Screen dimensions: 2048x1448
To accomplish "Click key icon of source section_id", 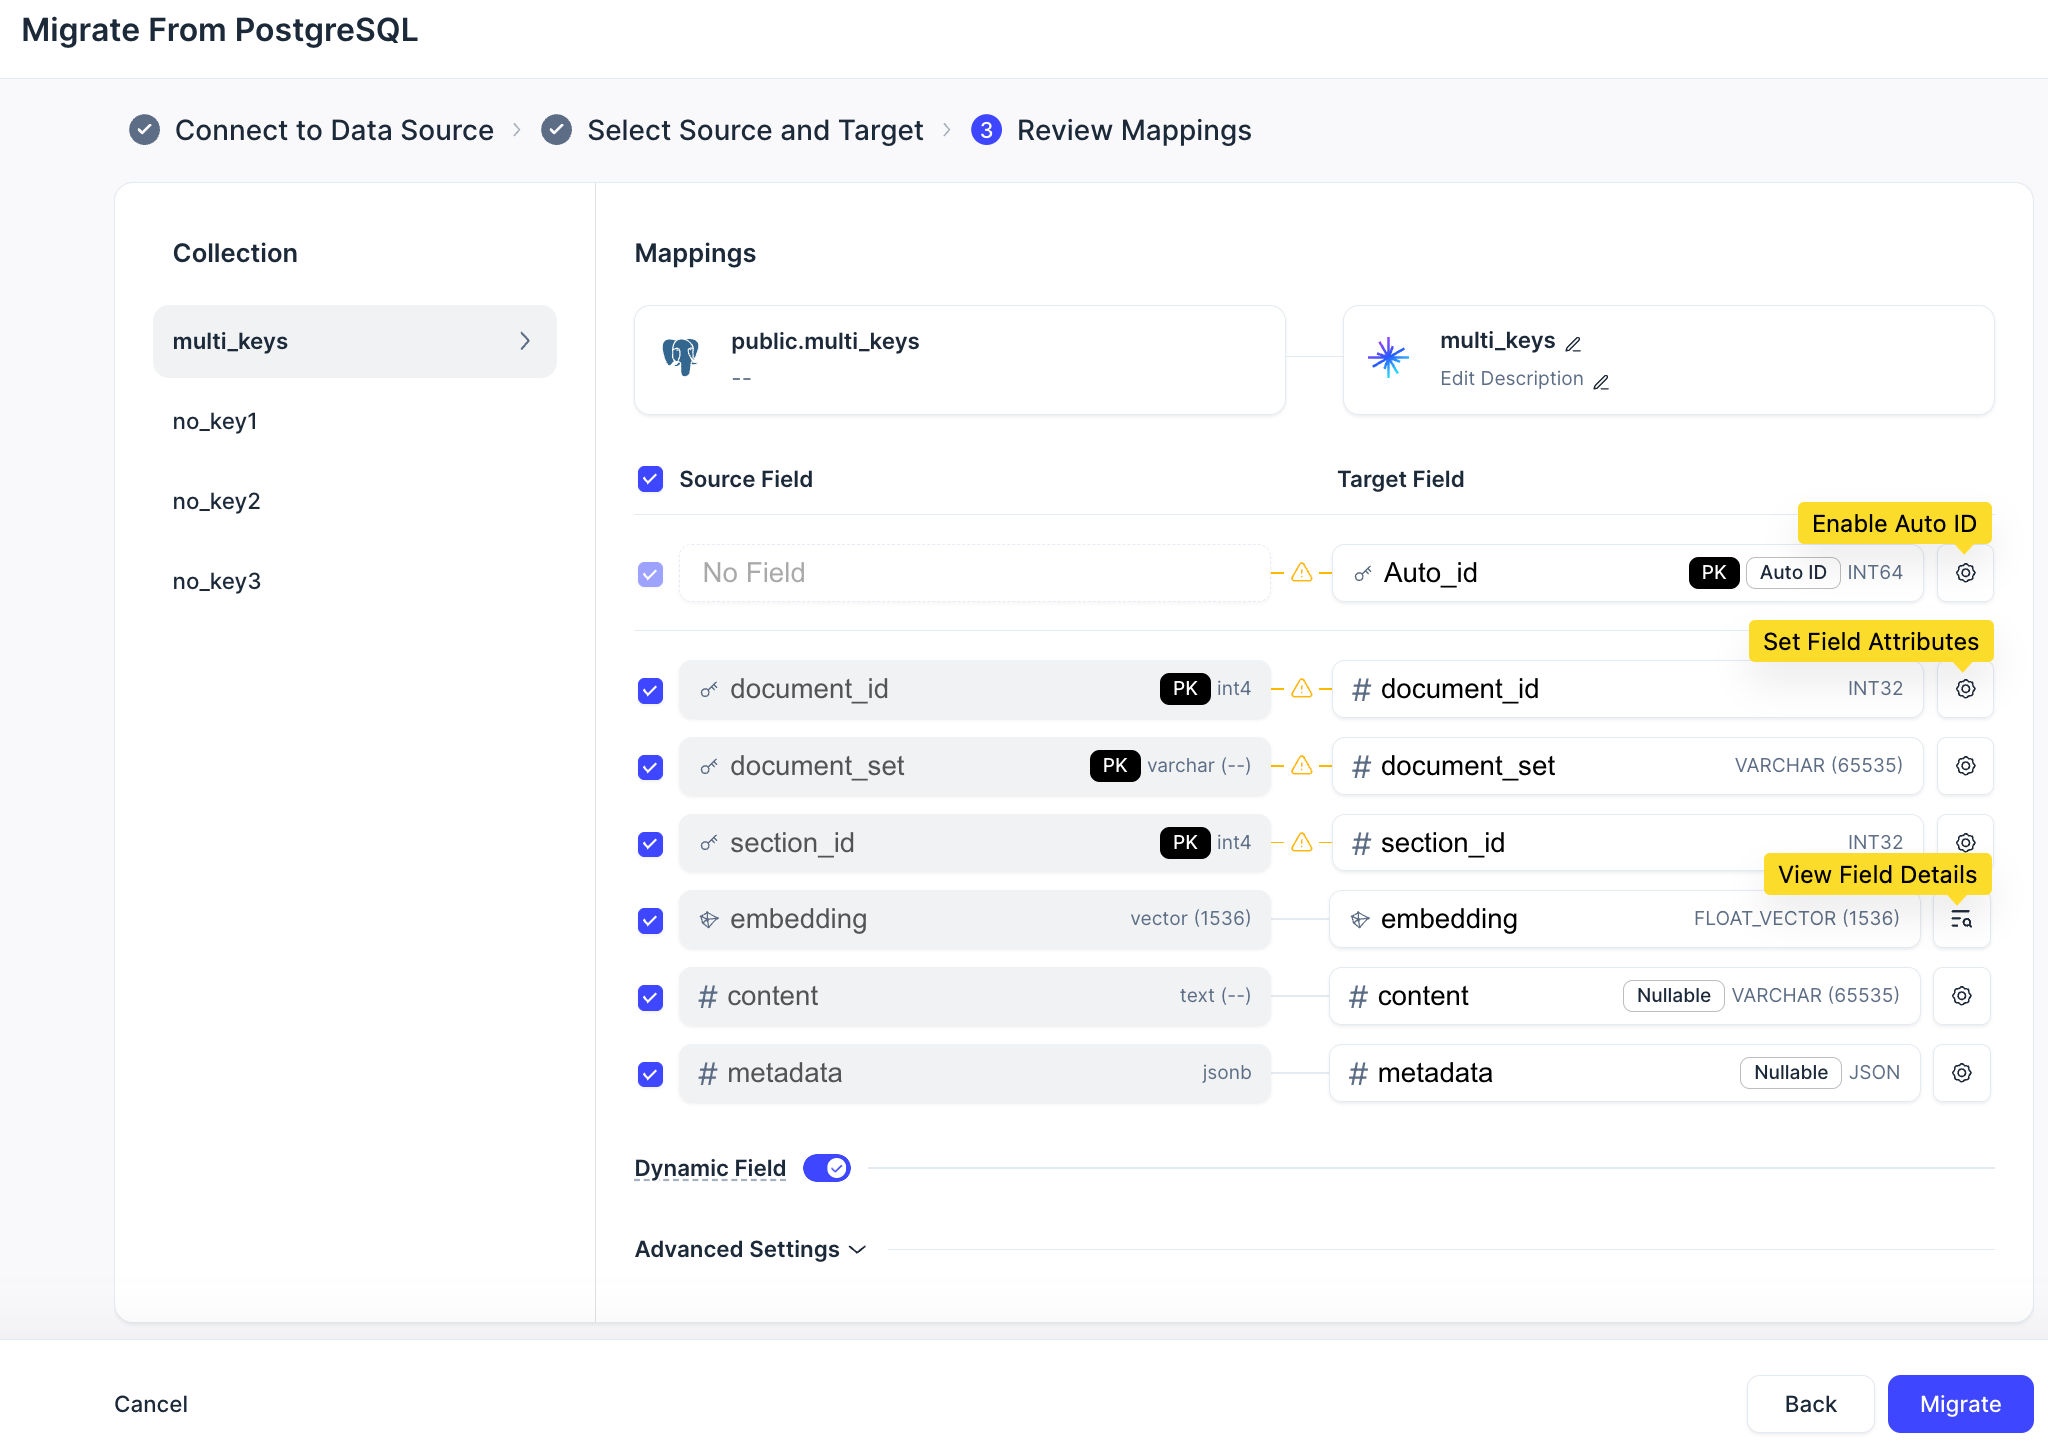I will [x=709, y=844].
